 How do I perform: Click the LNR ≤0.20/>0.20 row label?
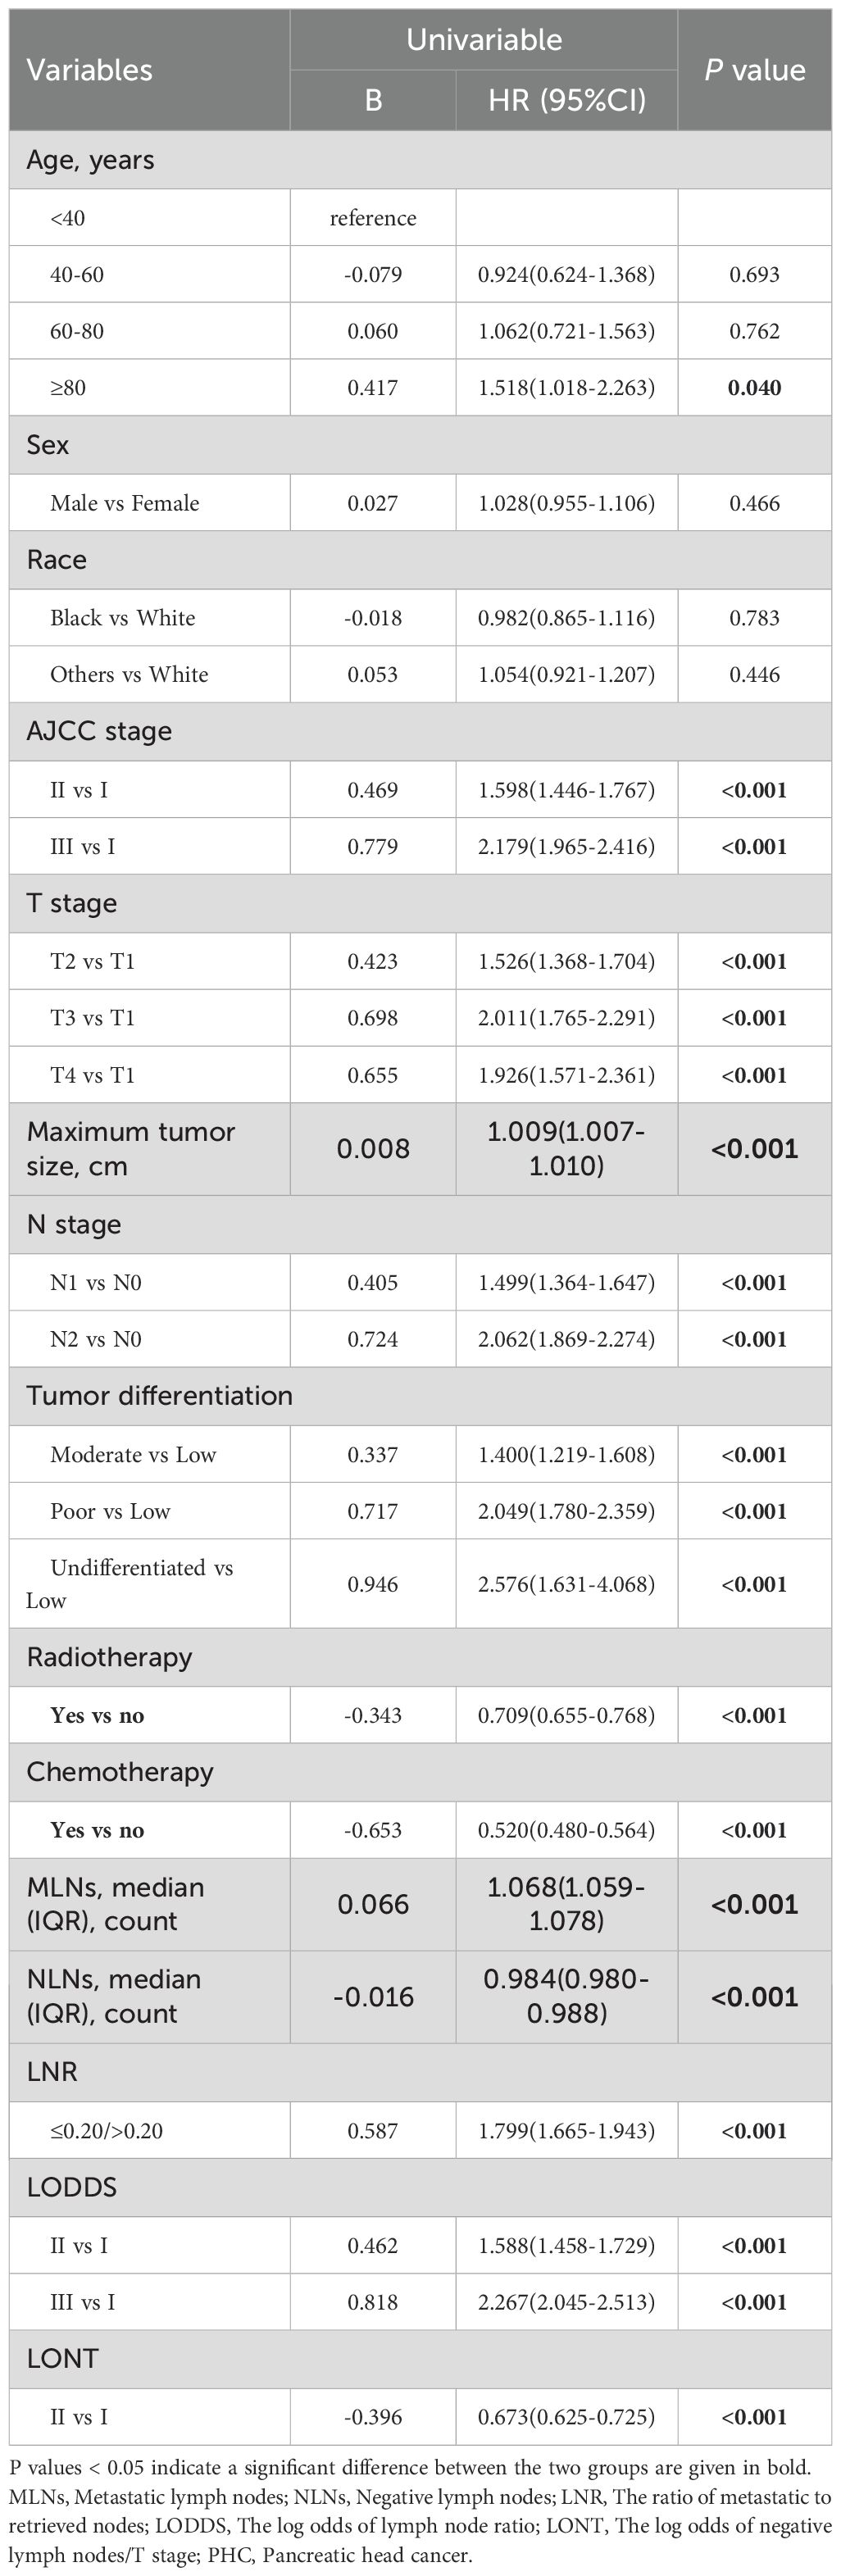[107, 2130]
